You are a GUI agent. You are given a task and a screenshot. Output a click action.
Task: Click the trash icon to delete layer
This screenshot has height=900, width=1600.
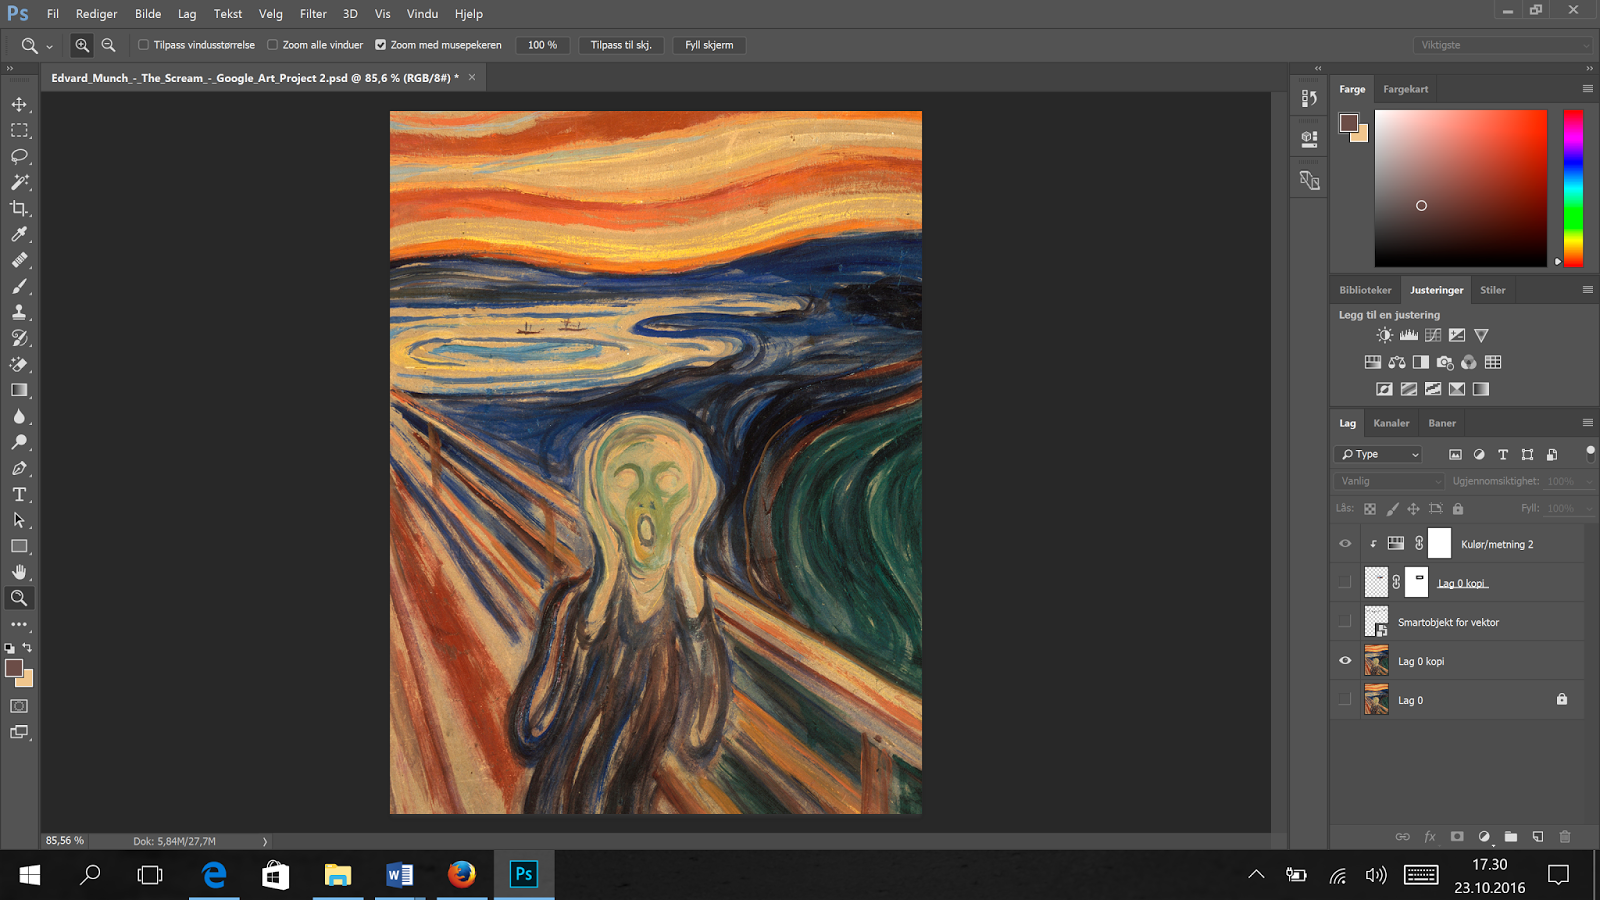point(1565,837)
